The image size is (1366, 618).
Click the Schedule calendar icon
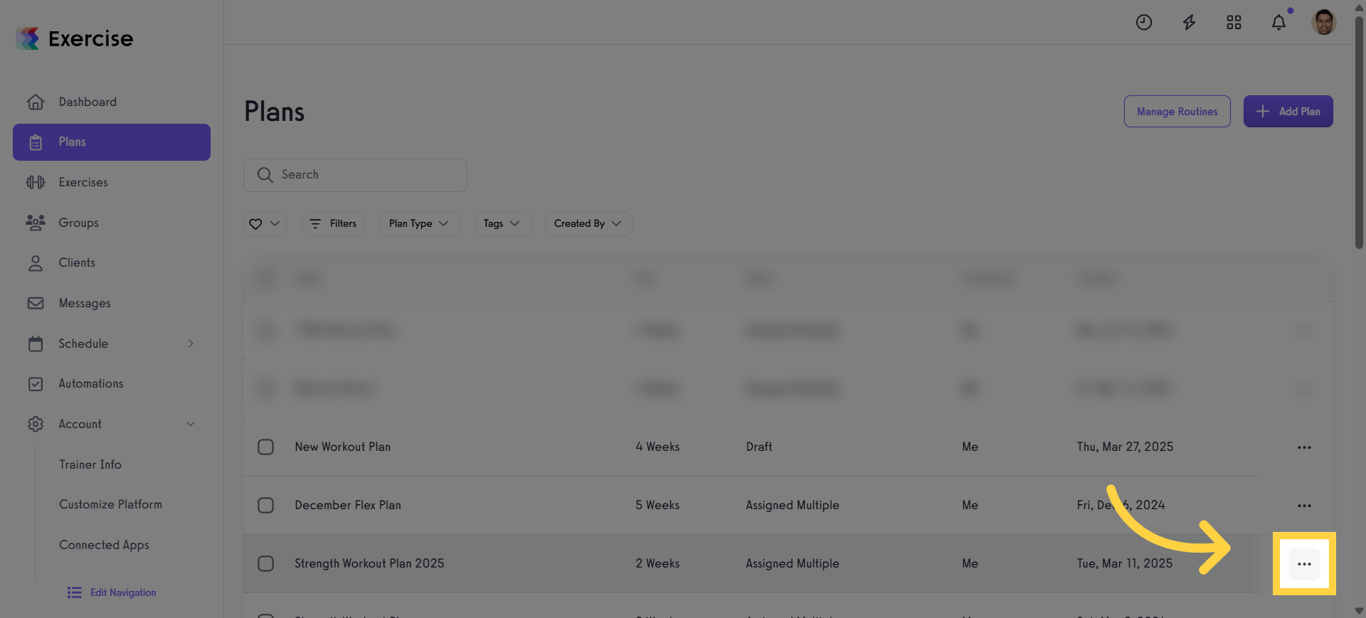pyautogui.click(x=35, y=344)
